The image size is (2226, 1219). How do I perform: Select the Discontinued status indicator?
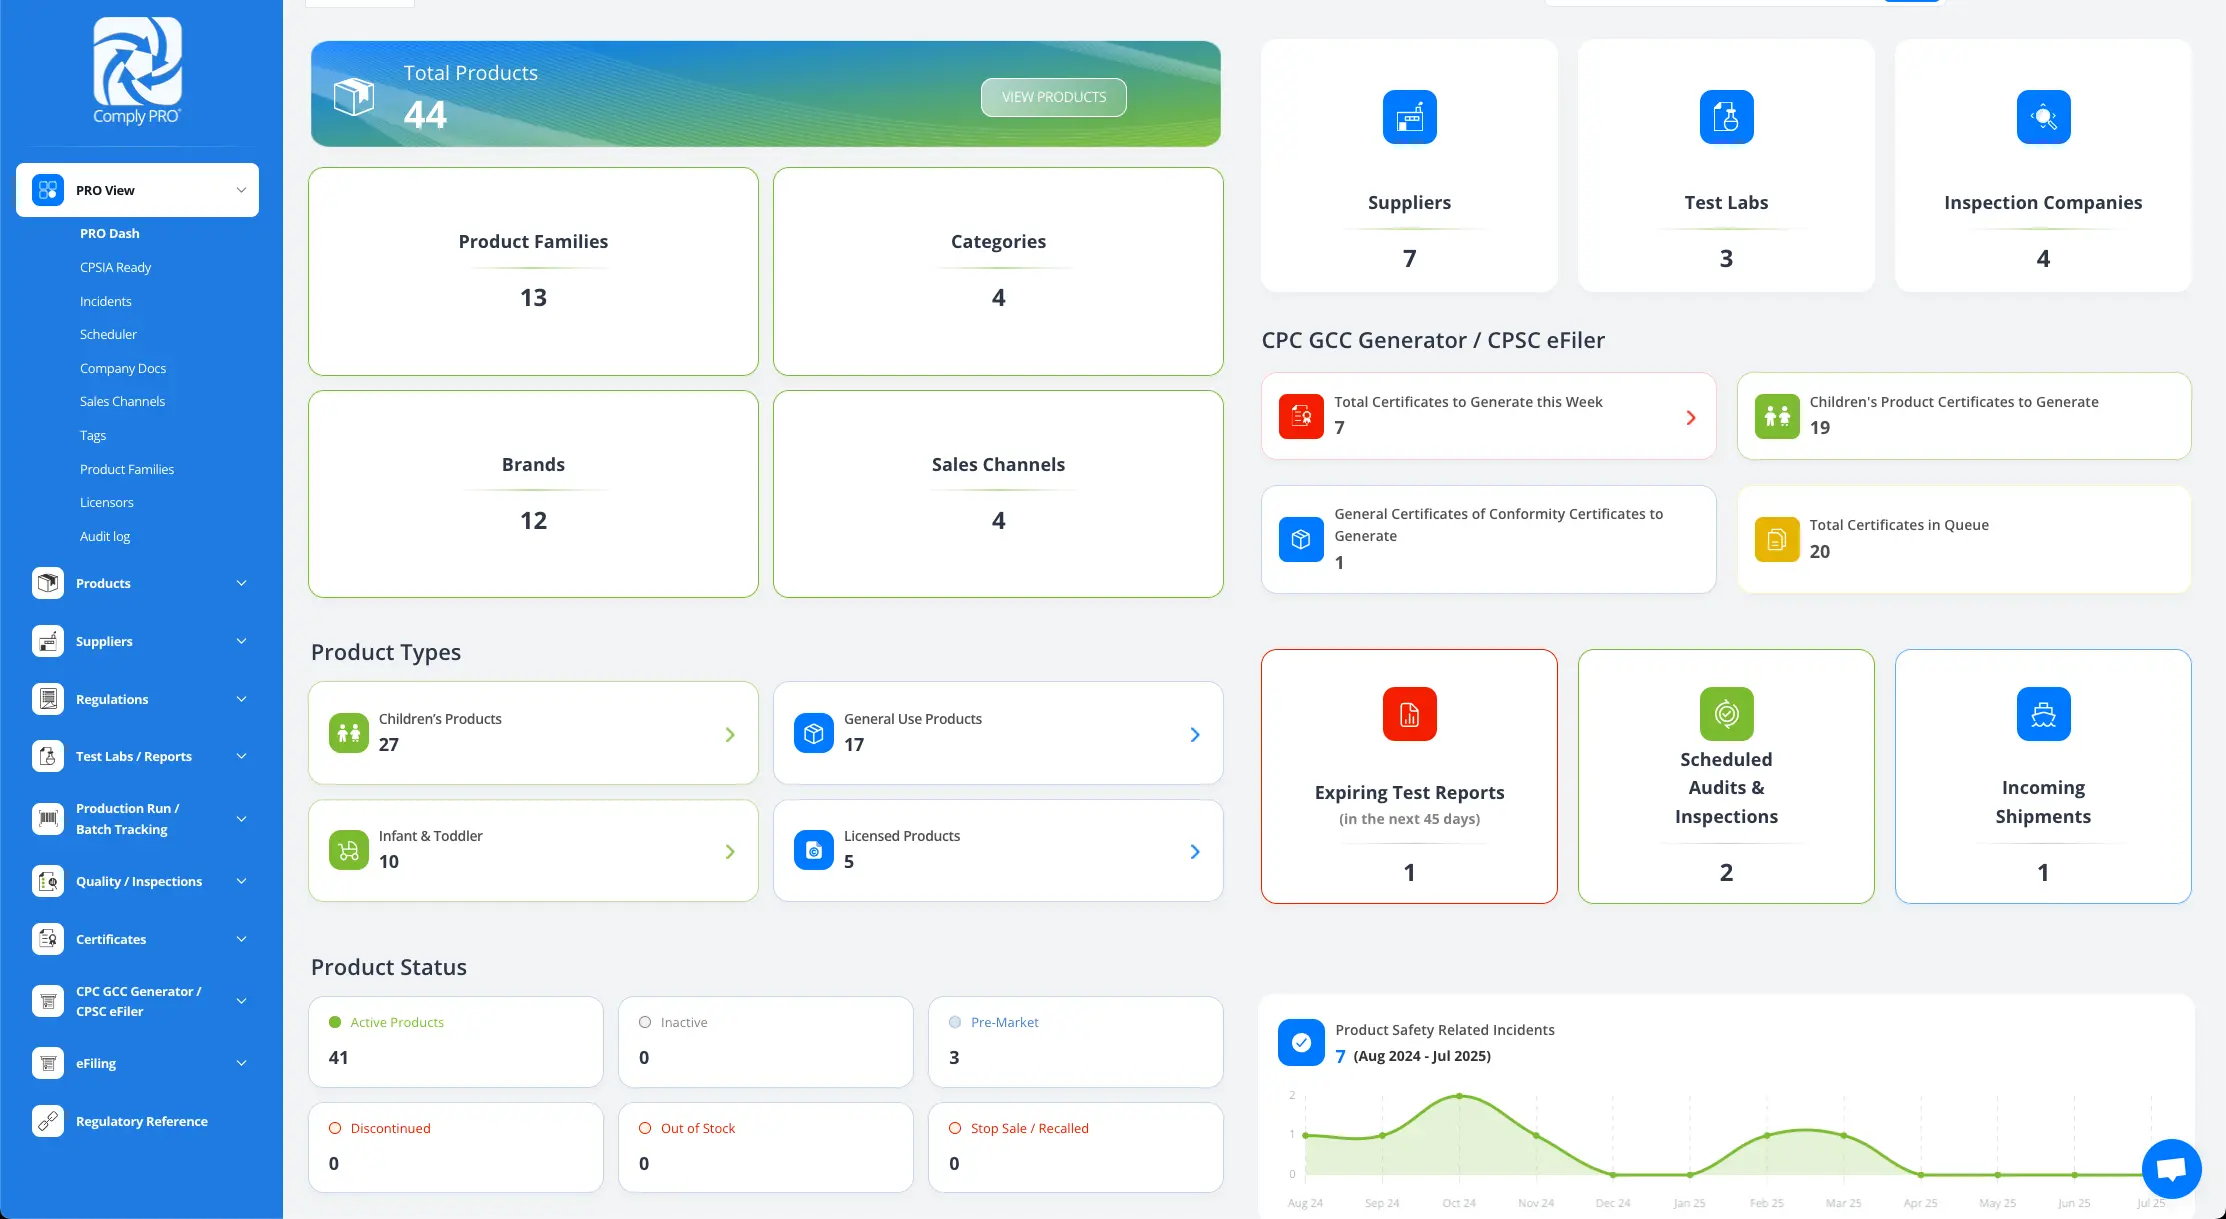tap(335, 1128)
